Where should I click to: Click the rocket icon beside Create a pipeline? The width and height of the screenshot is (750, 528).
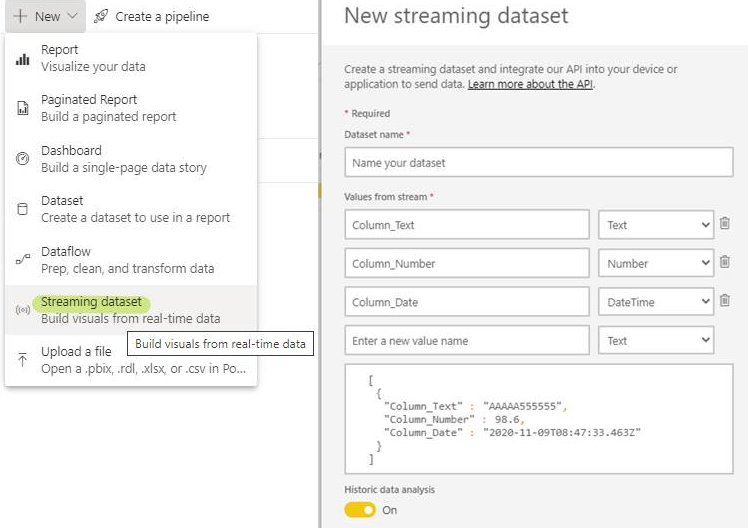pos(101,16)
